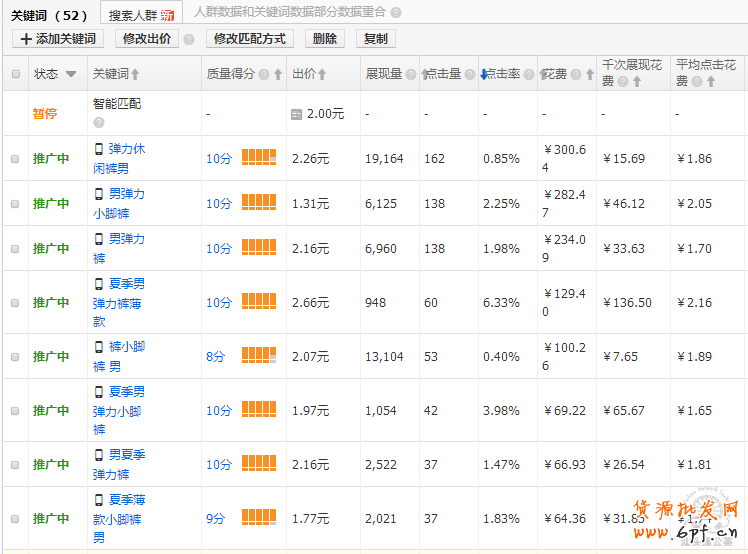Sort by 点击率 using blue down arrow
Viewport: 748px width, 554px height.
[x=484, y=74]
